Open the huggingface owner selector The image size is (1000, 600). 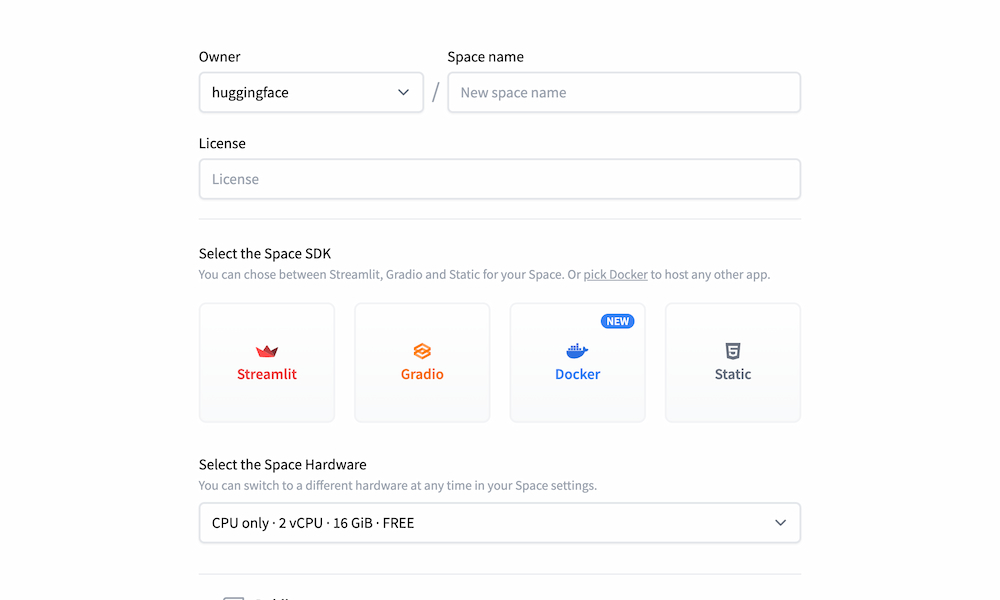310,93
